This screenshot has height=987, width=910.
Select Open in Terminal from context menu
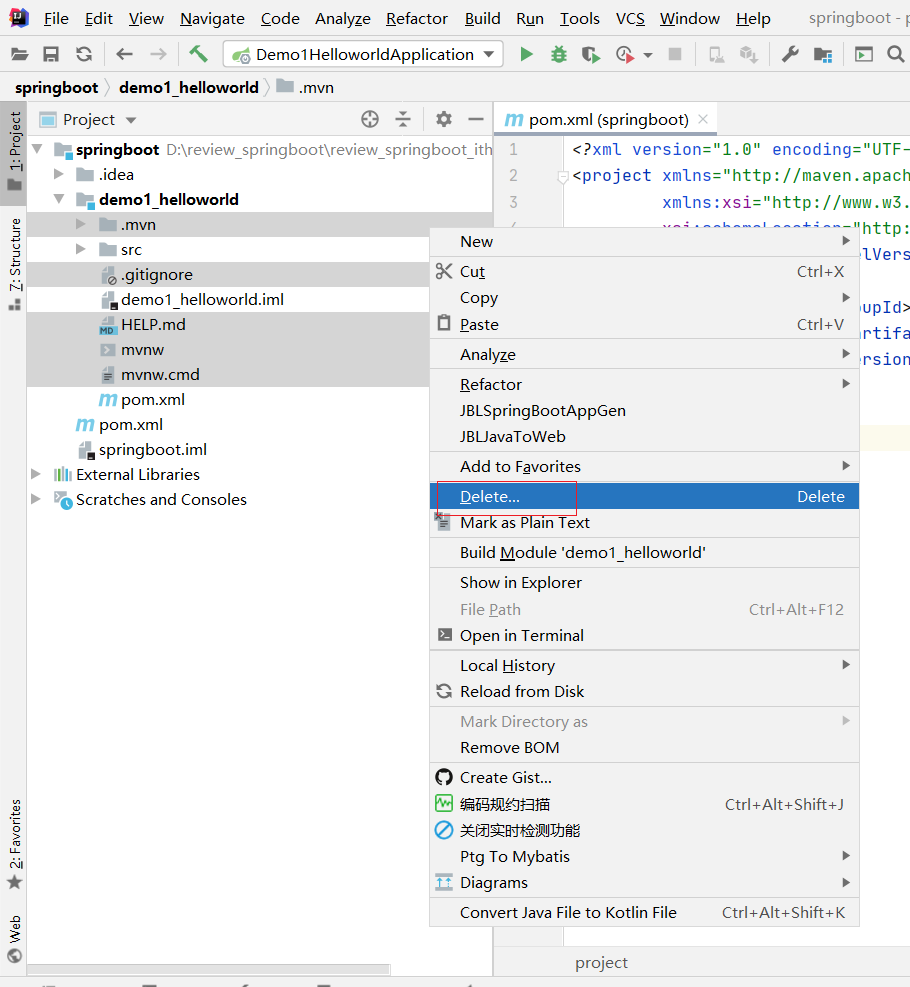521,635
